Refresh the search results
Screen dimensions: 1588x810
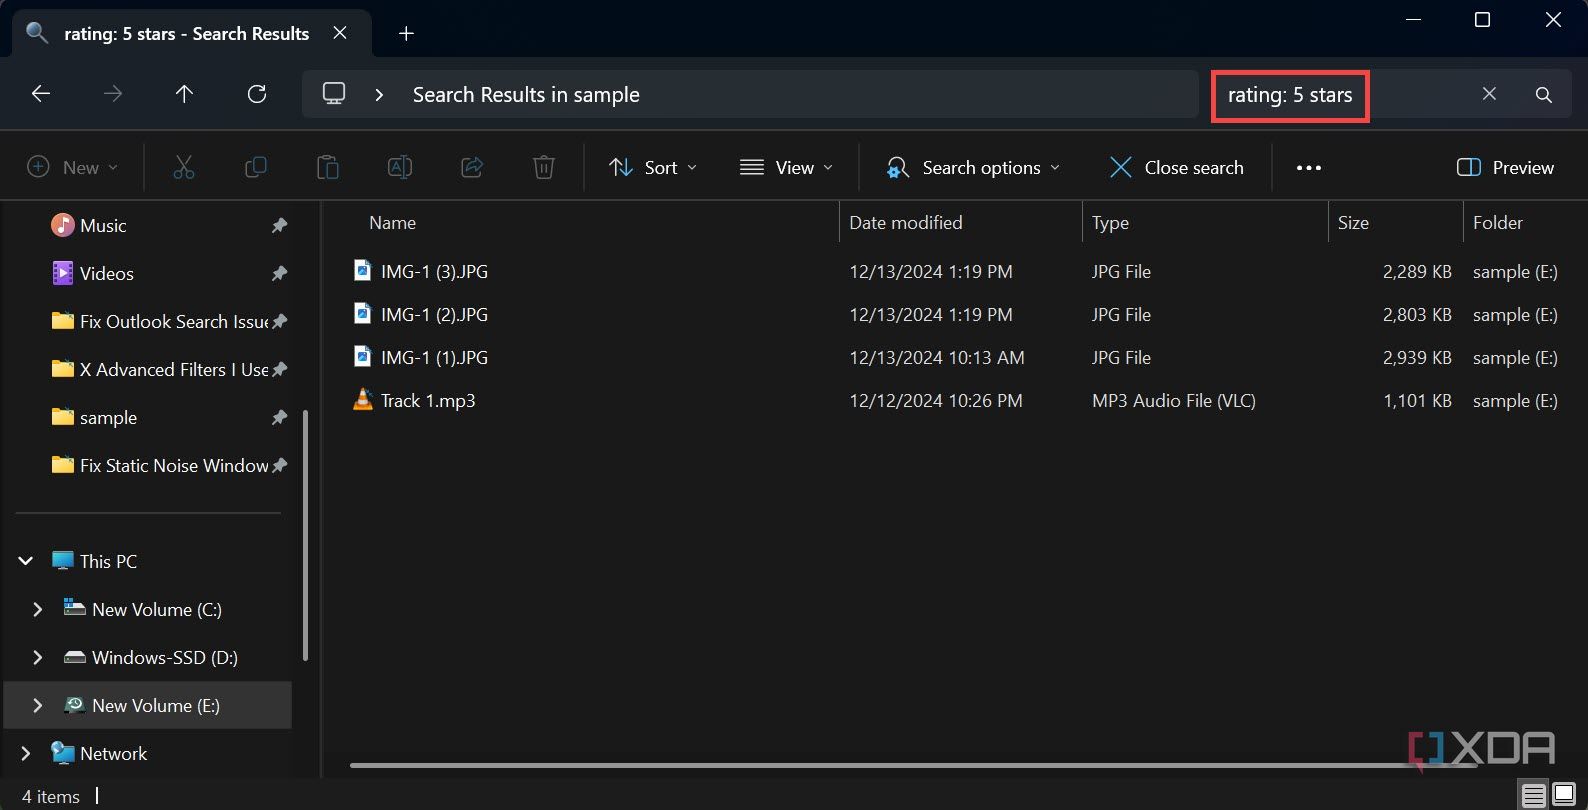(x=257, y=94)
